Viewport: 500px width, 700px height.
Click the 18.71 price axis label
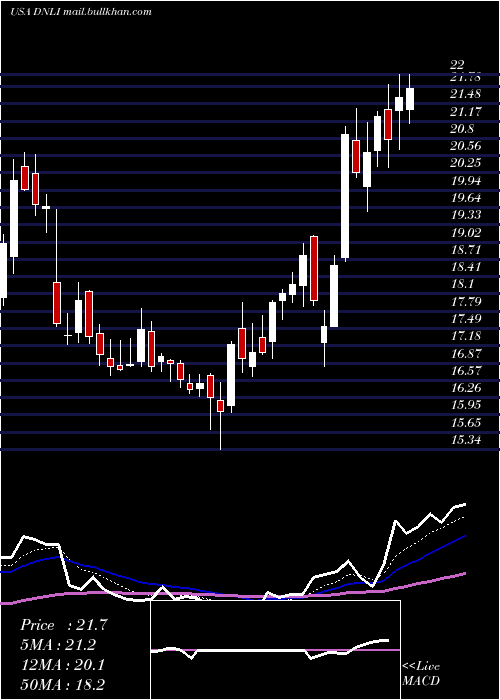tap(466, 250)
